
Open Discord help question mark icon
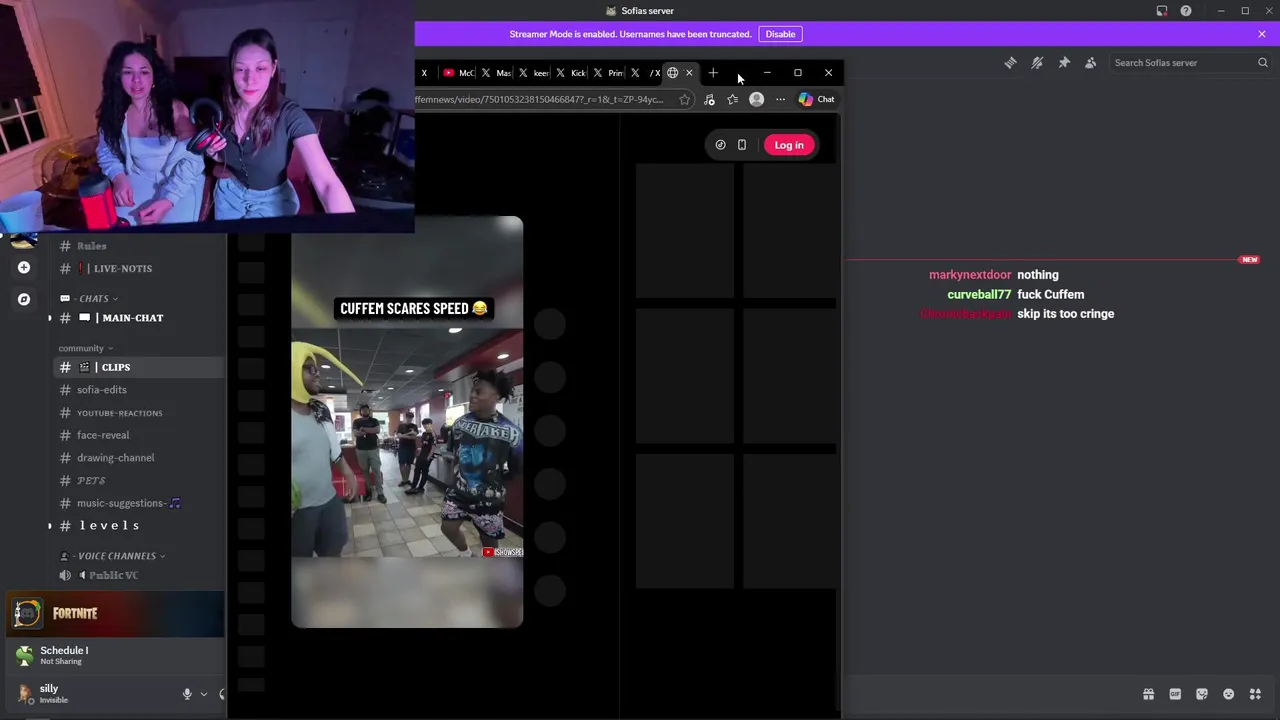[x=1186, y=11]
